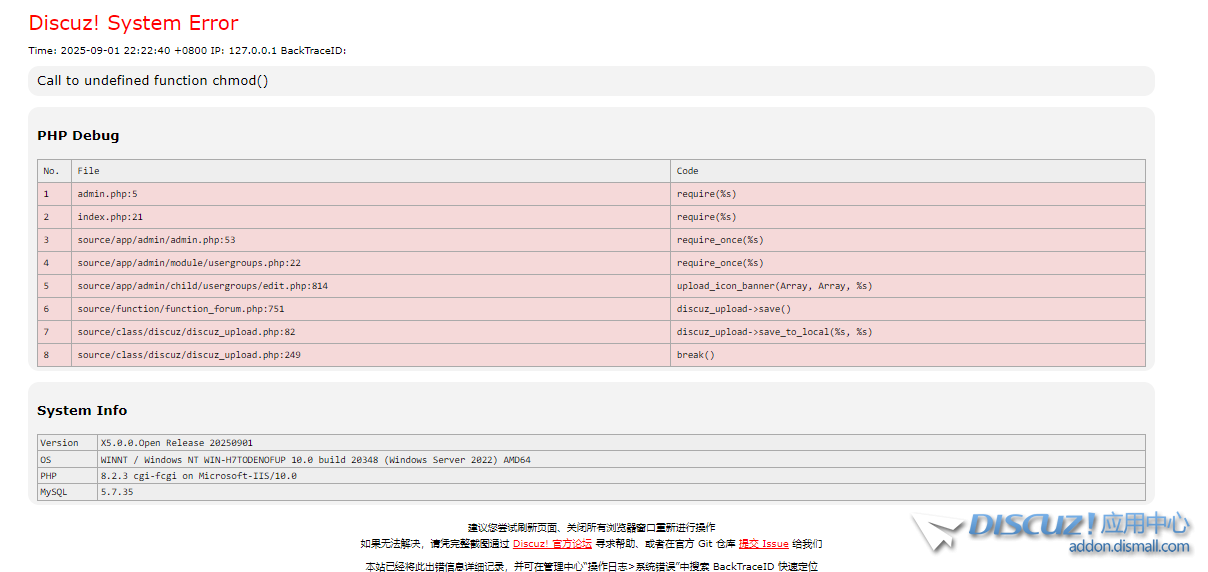Select 'source/class/discuz/discuz_upload.php:82' cell
The image size is (1208, 572).
(371, 332)
